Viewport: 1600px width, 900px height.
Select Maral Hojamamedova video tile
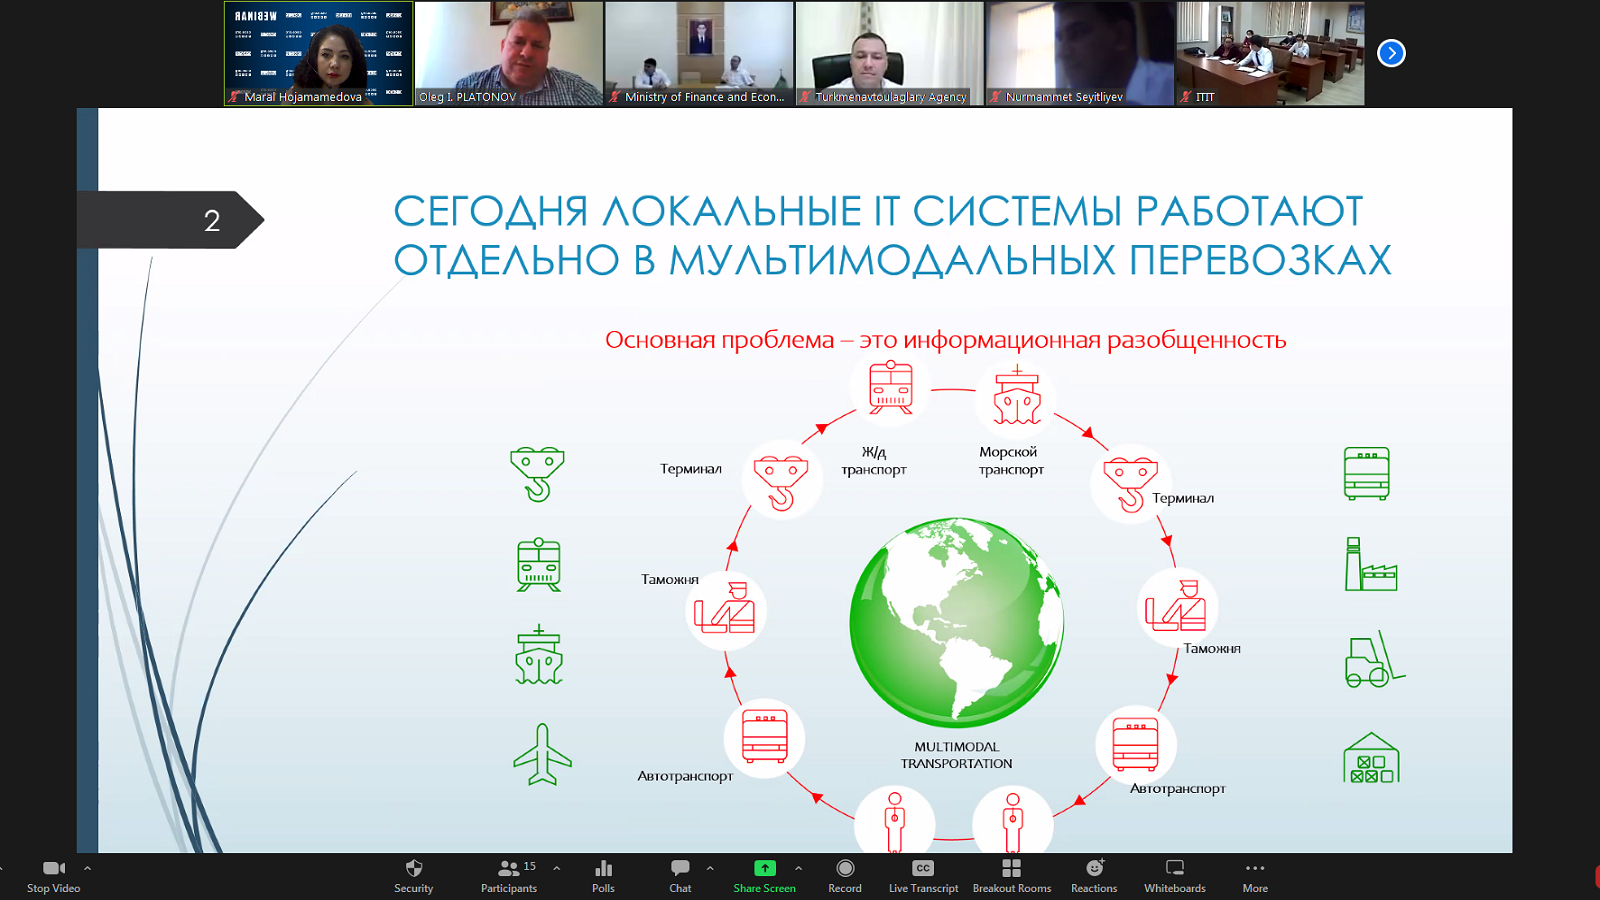point(318,53)
